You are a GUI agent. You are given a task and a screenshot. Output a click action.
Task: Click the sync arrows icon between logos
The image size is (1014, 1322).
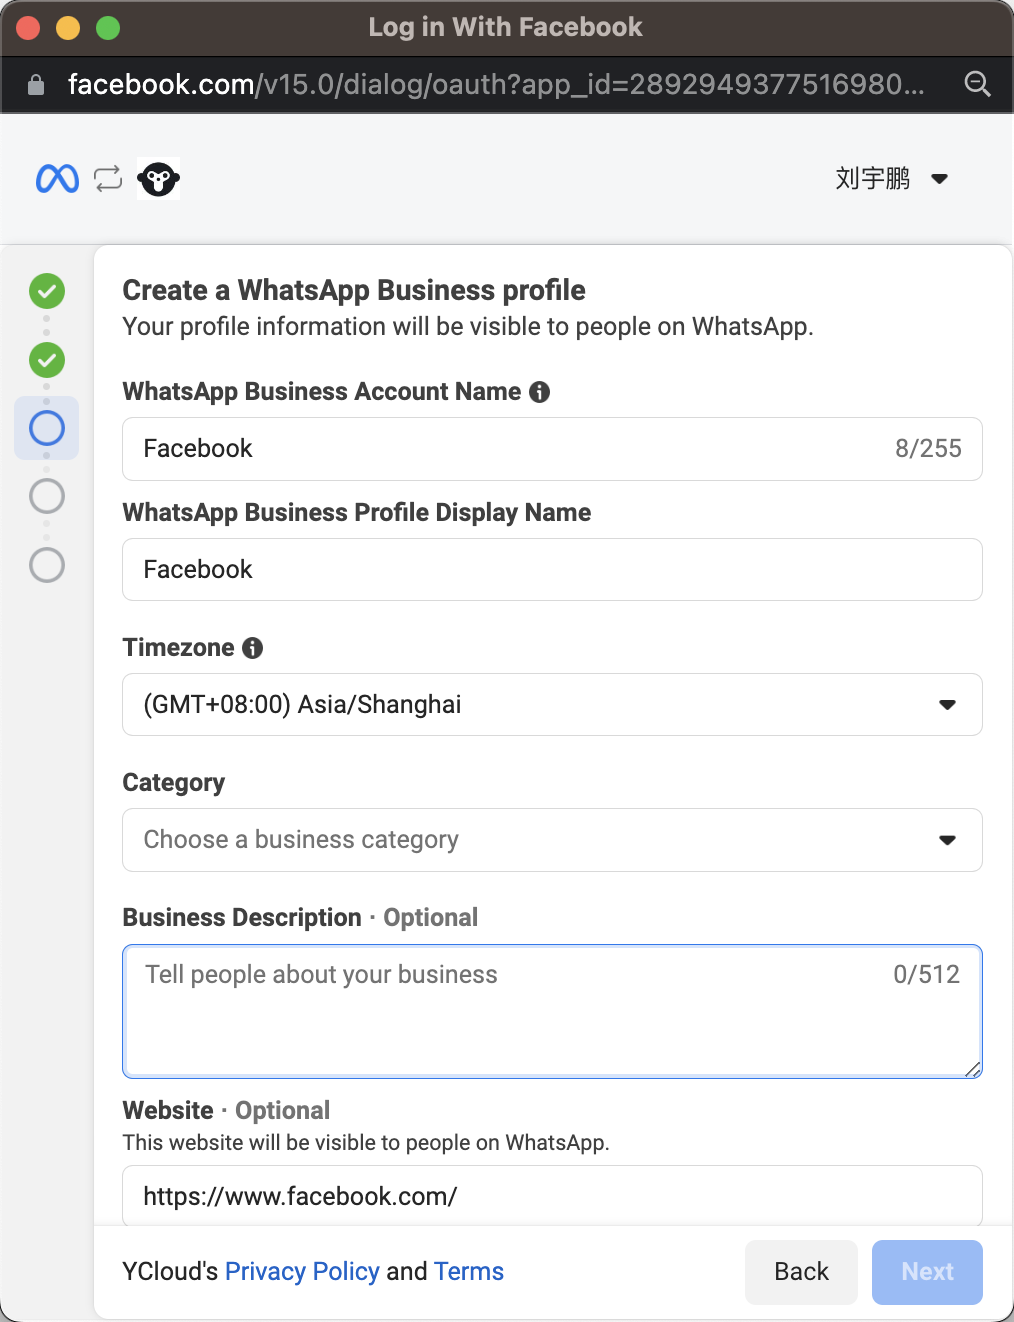(108, 179)
